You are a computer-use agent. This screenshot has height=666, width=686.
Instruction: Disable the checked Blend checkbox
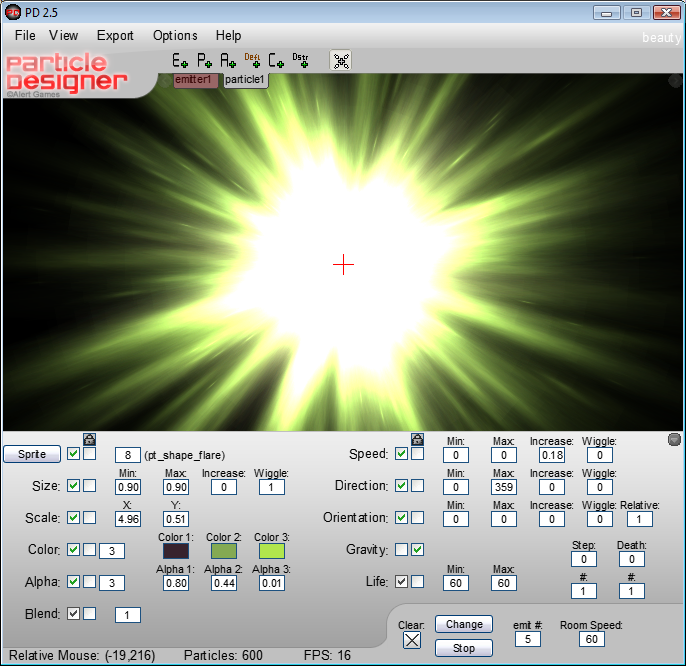(x=73, y=613)
